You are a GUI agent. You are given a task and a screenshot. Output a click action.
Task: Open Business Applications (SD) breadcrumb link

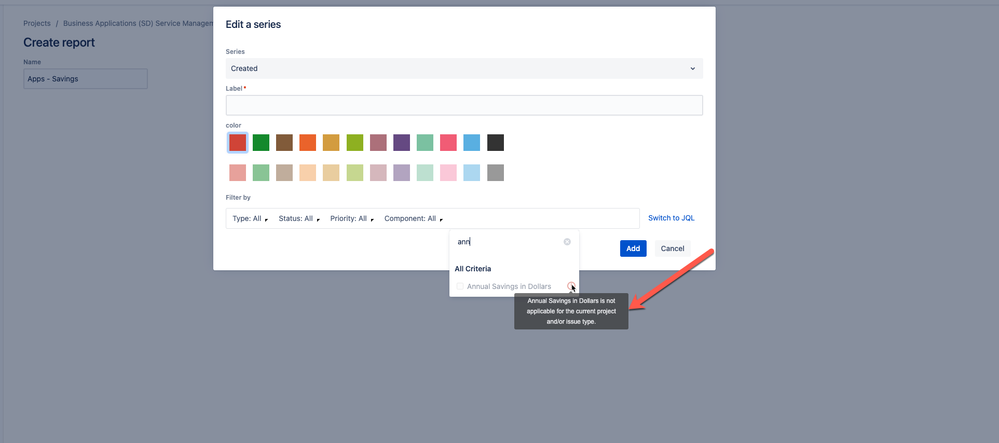coord(138,24)
